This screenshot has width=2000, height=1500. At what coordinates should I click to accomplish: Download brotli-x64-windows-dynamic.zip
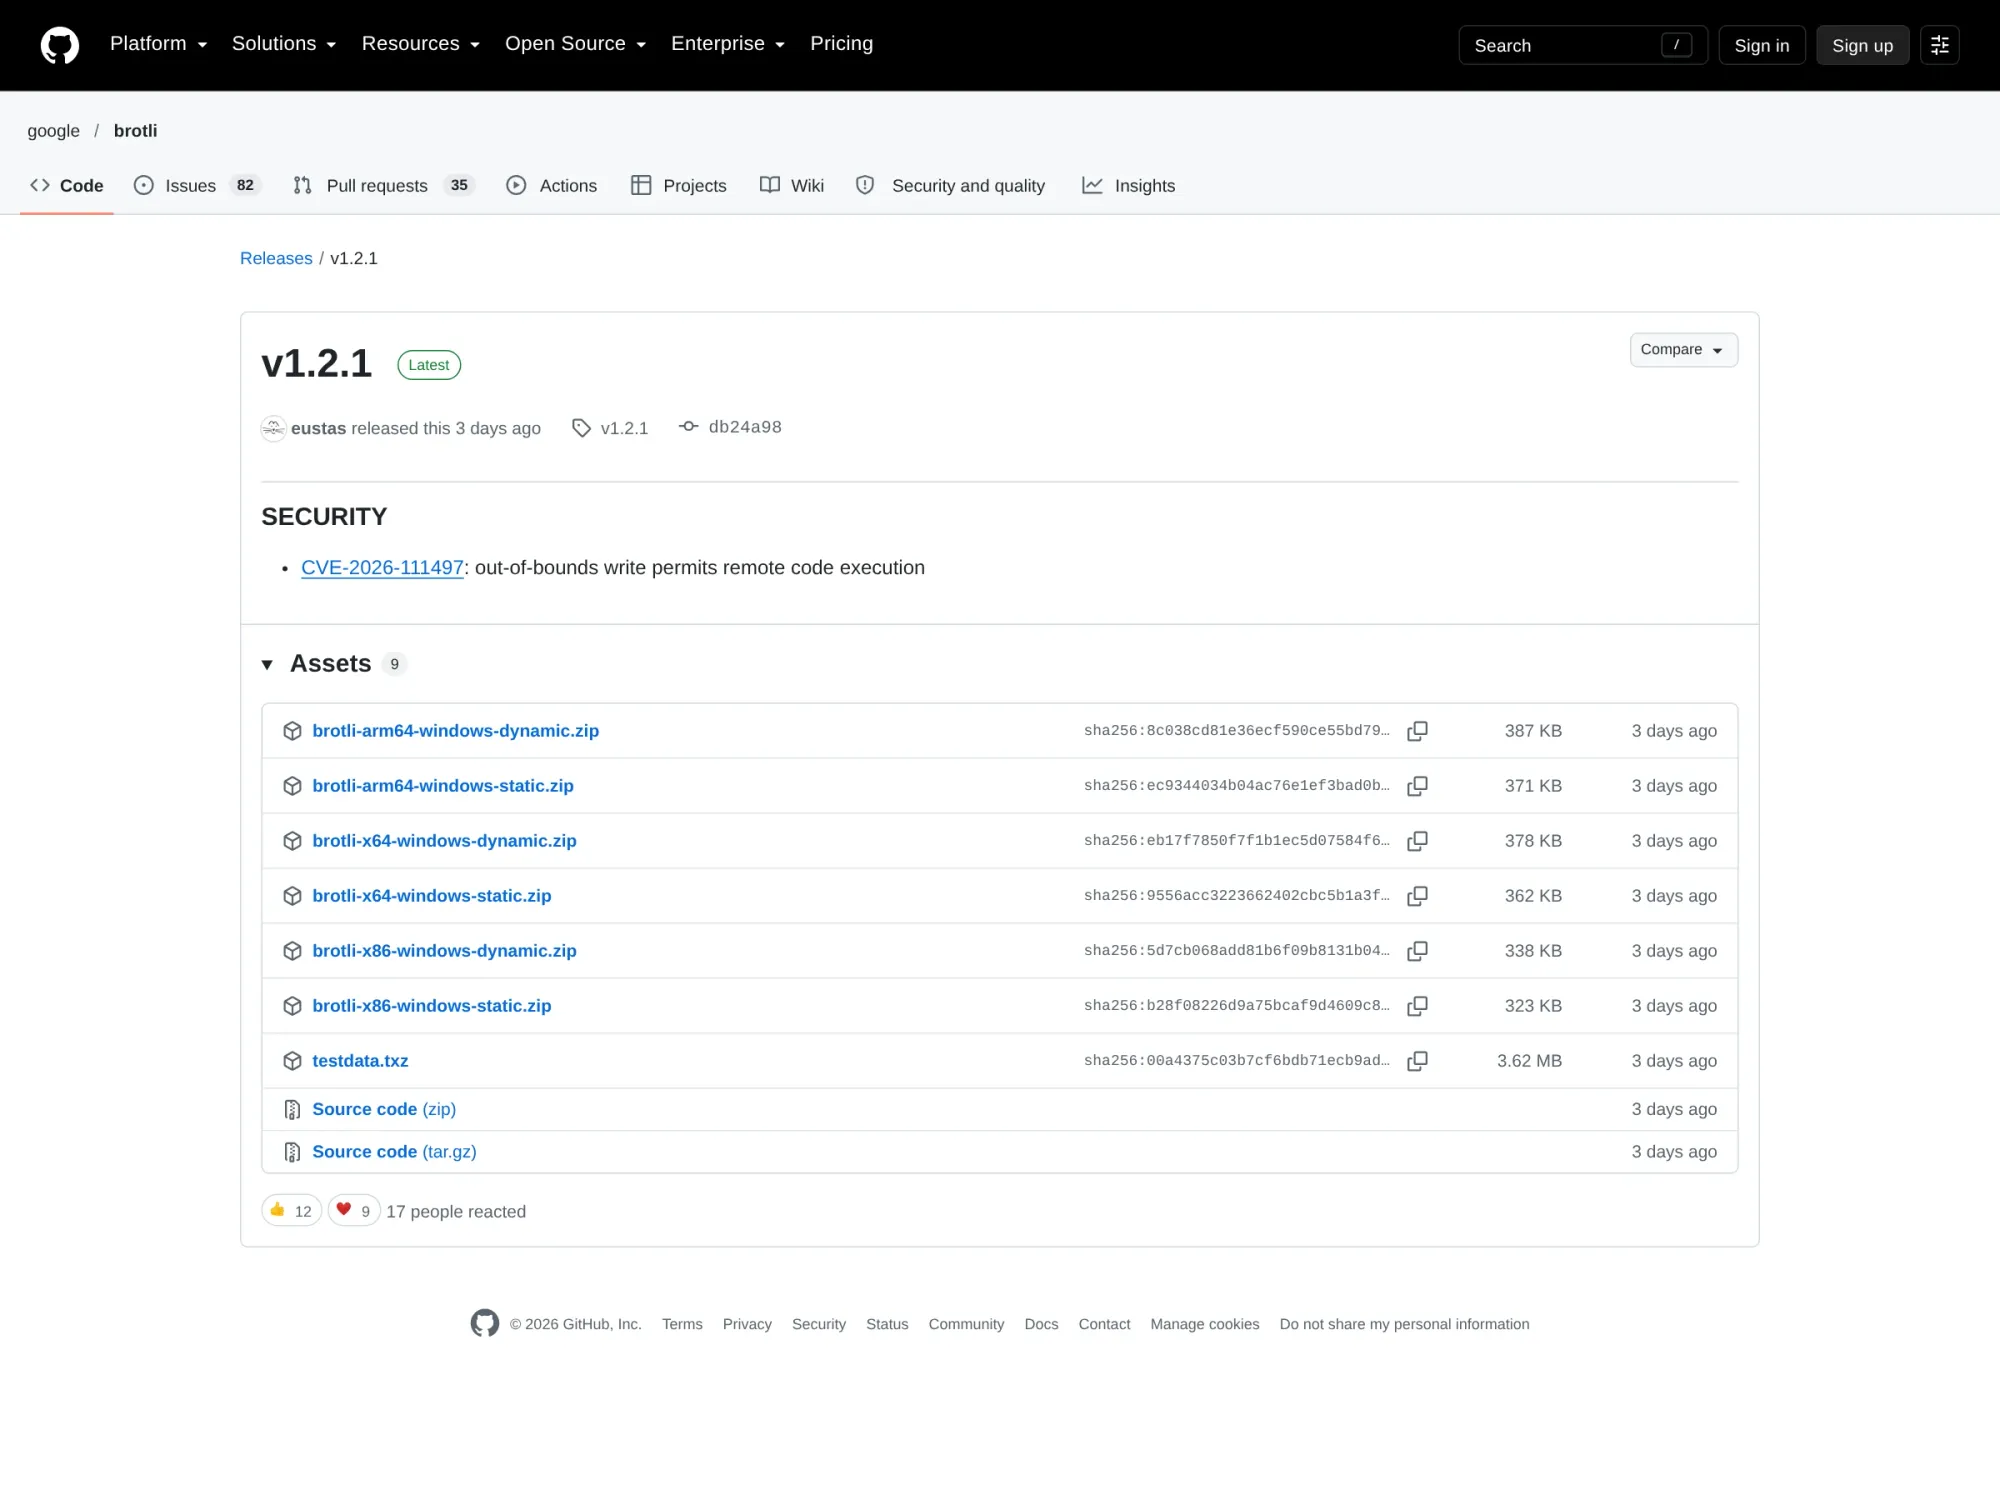point(444,841)
